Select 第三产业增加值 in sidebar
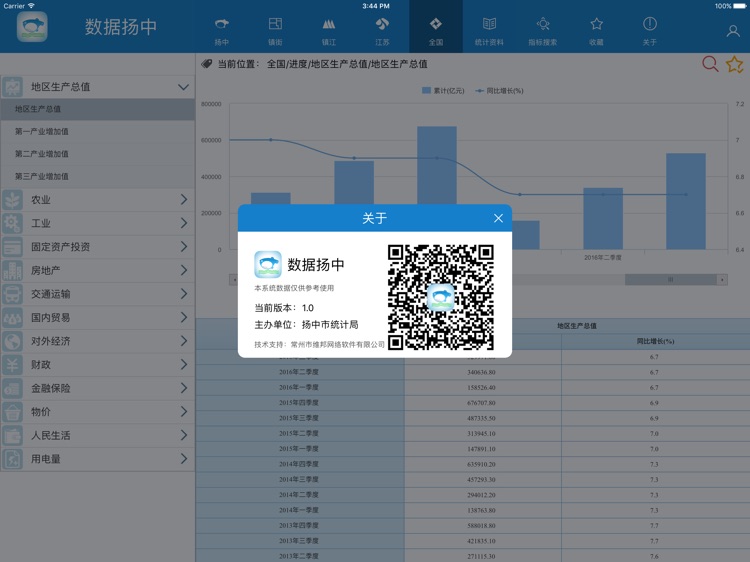Image resolution: width=750 pixels, height=562 pixels. [98, 176]
